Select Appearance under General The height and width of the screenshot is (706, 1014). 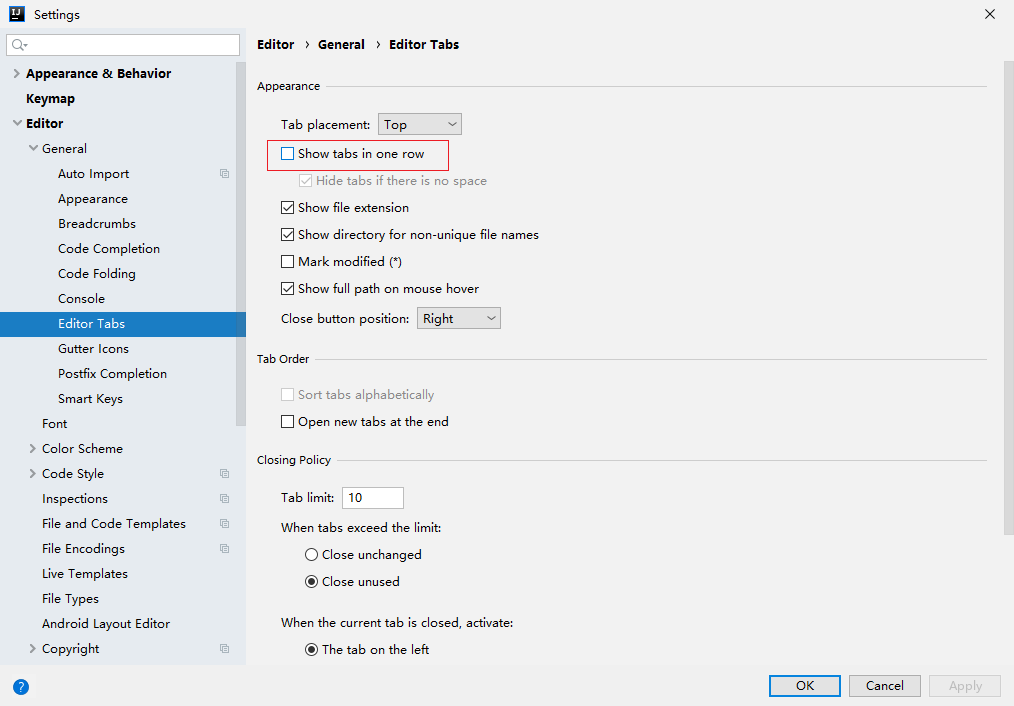[x=92, y=198]
